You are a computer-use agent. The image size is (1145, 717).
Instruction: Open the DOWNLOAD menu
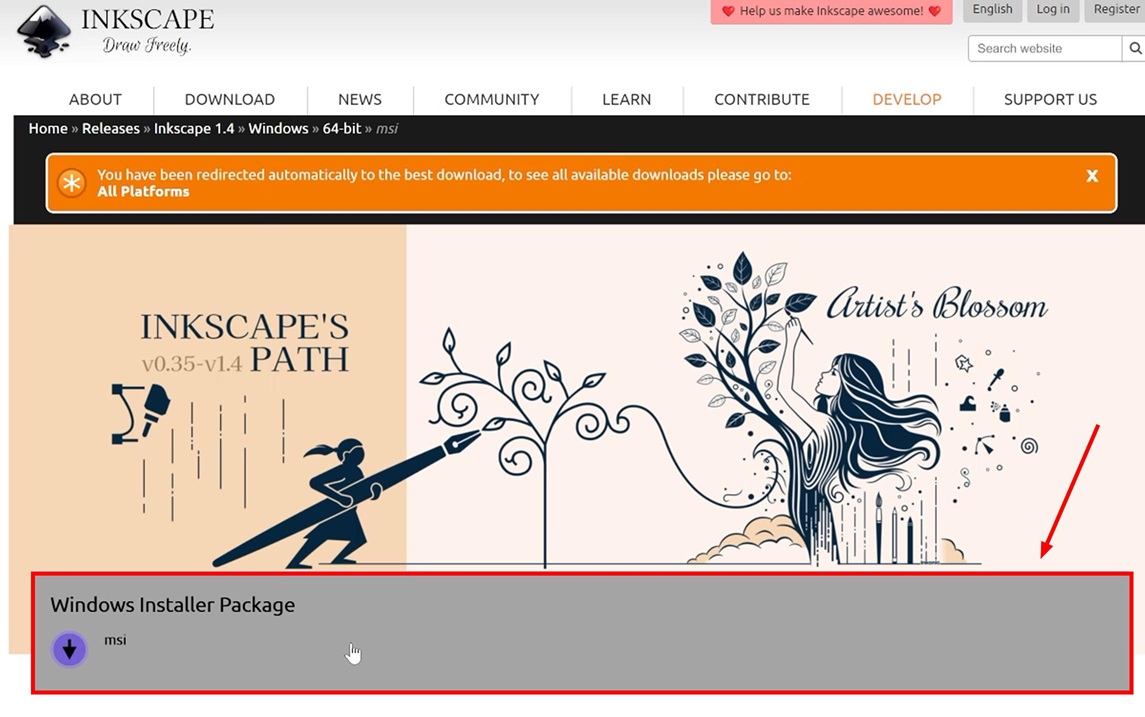[229, 99]
